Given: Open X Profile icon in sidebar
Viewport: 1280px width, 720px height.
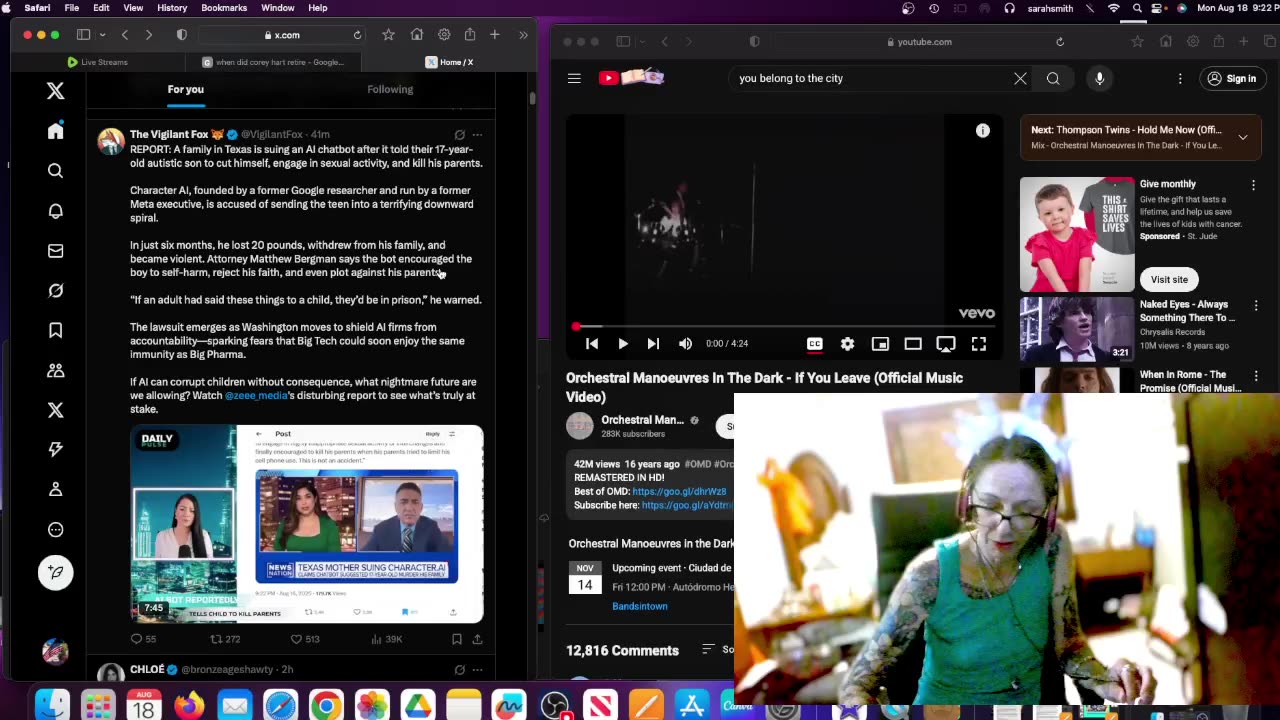Looking at the screenshot, I should (x=56, y=489).
